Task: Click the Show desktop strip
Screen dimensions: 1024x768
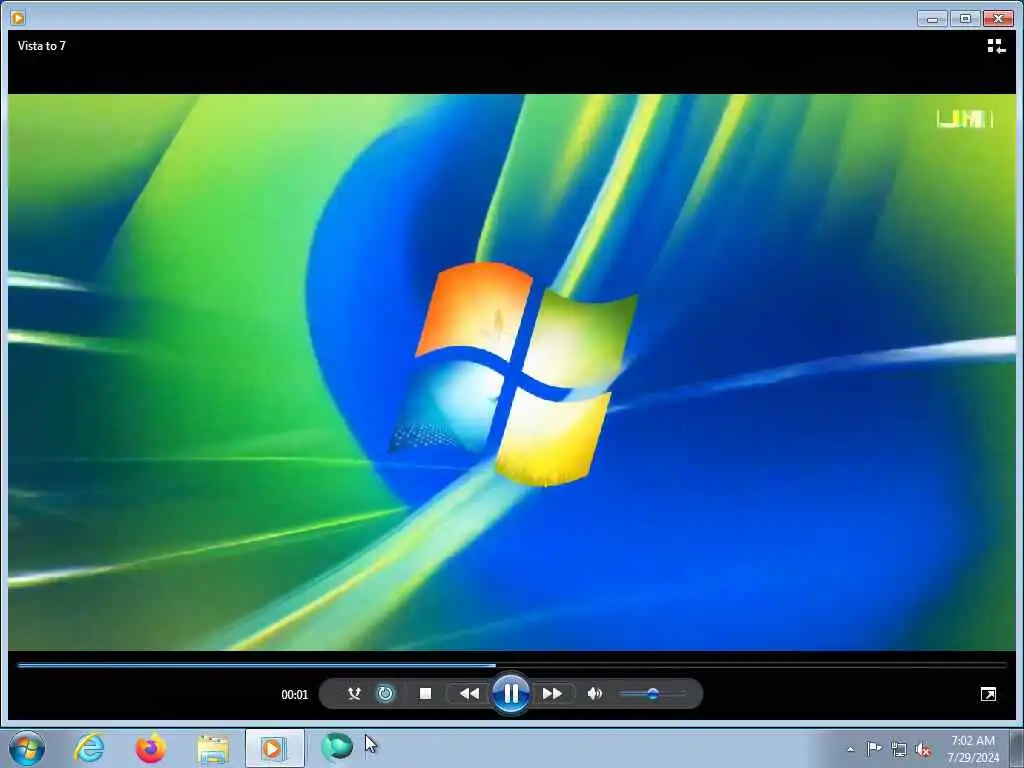Action: point(1017,749)
